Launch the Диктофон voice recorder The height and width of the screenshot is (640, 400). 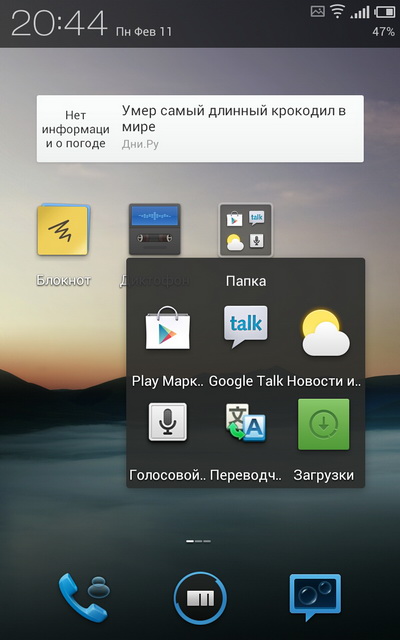coord(154,229)
